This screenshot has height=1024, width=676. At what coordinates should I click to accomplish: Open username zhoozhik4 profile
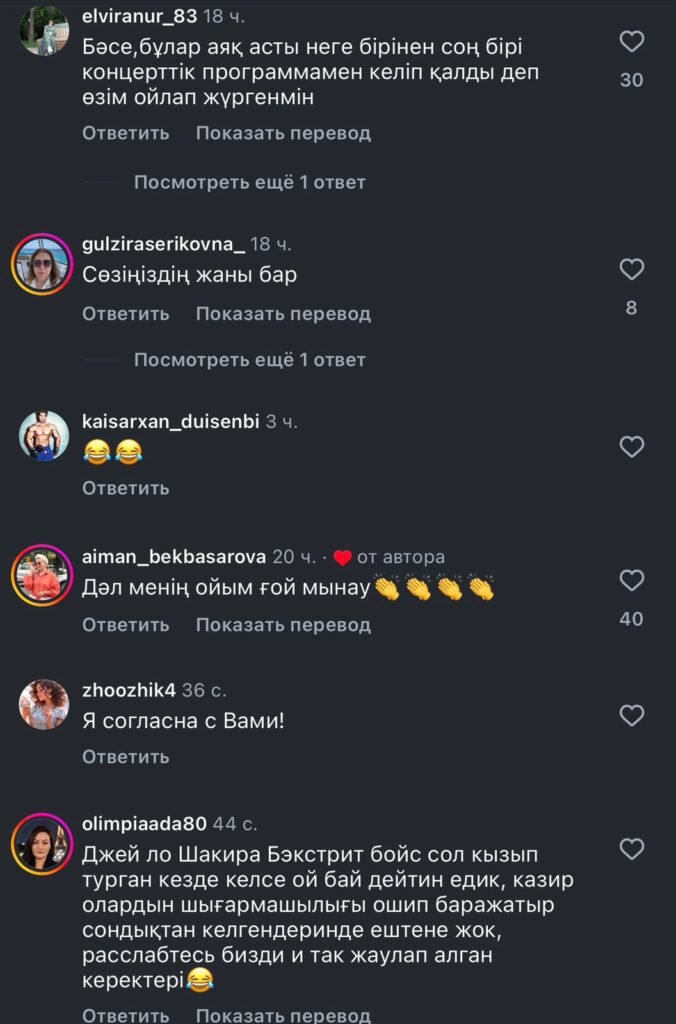[x=129, y=690]
